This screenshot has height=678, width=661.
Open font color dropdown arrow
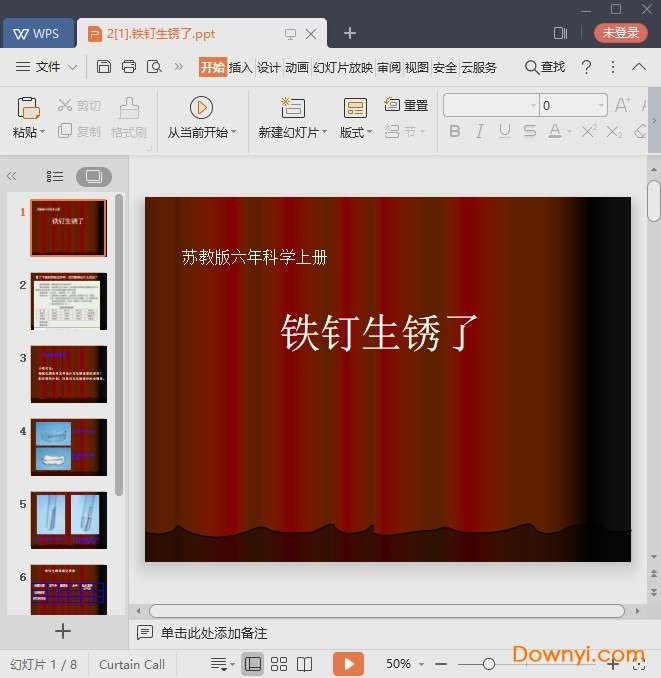[x=569, y=131]
